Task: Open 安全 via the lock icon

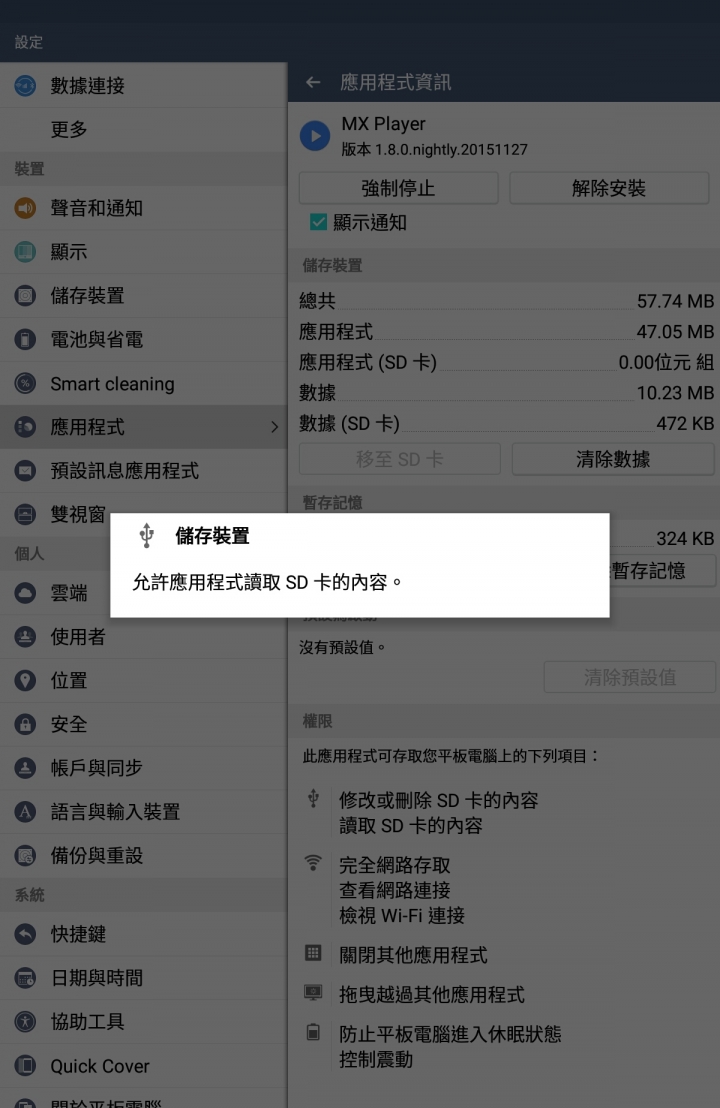Action: click(25, 724)
